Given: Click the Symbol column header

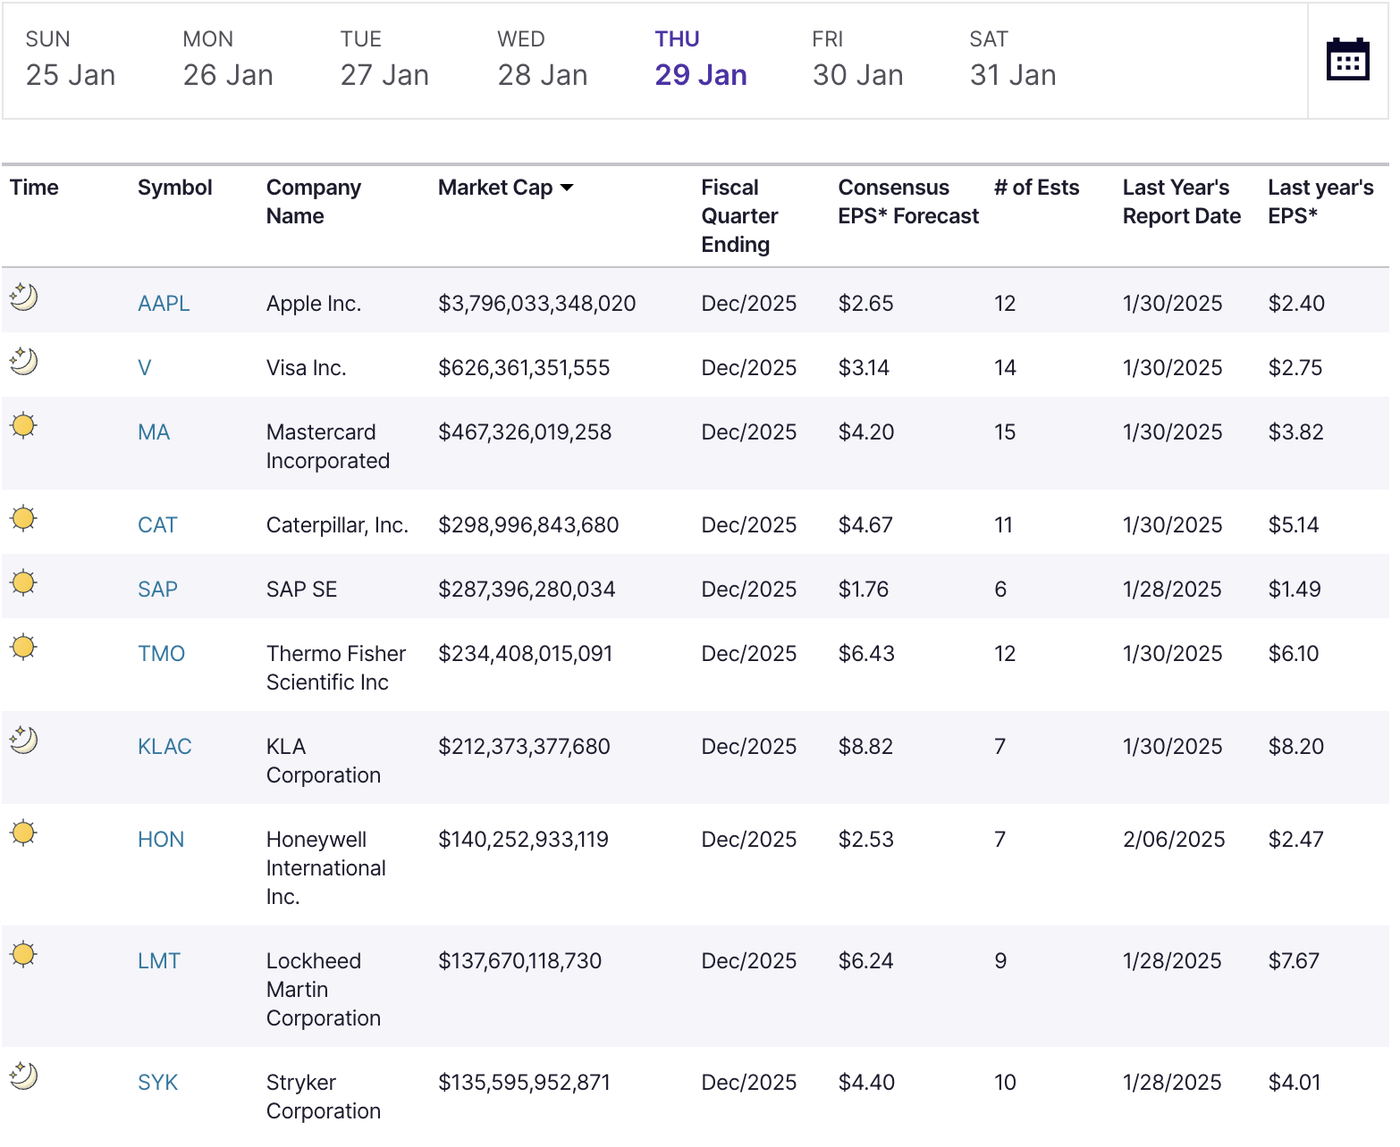Looking at the screenshot, I should [175, 188].
